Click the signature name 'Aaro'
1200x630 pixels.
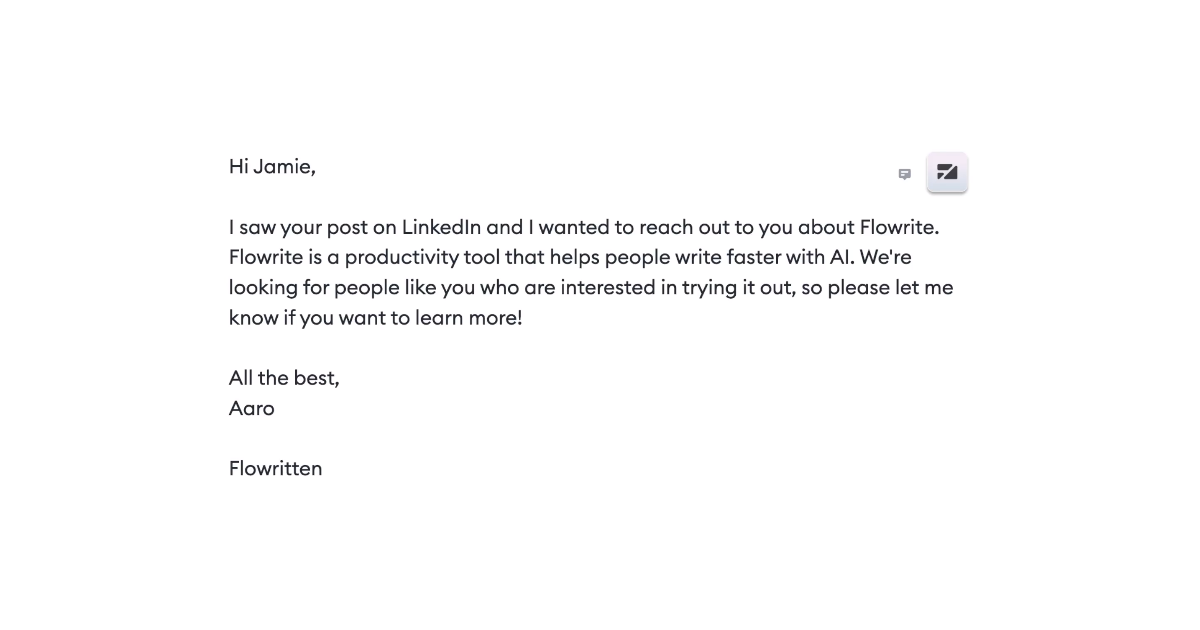coord(251,408)
